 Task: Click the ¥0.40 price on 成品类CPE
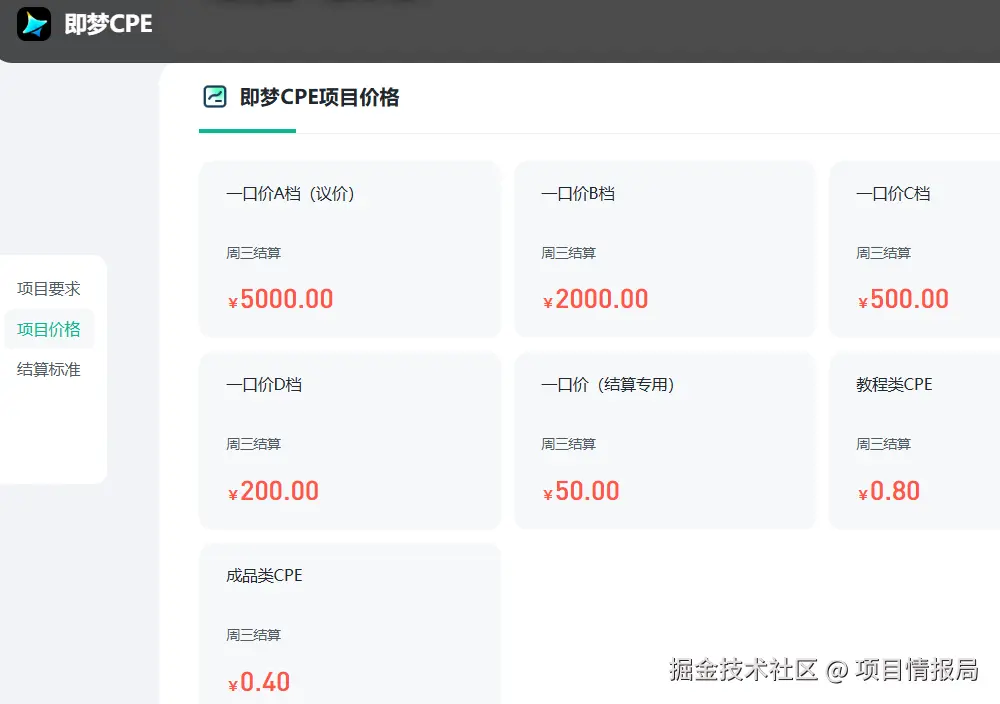coord(258,682)
